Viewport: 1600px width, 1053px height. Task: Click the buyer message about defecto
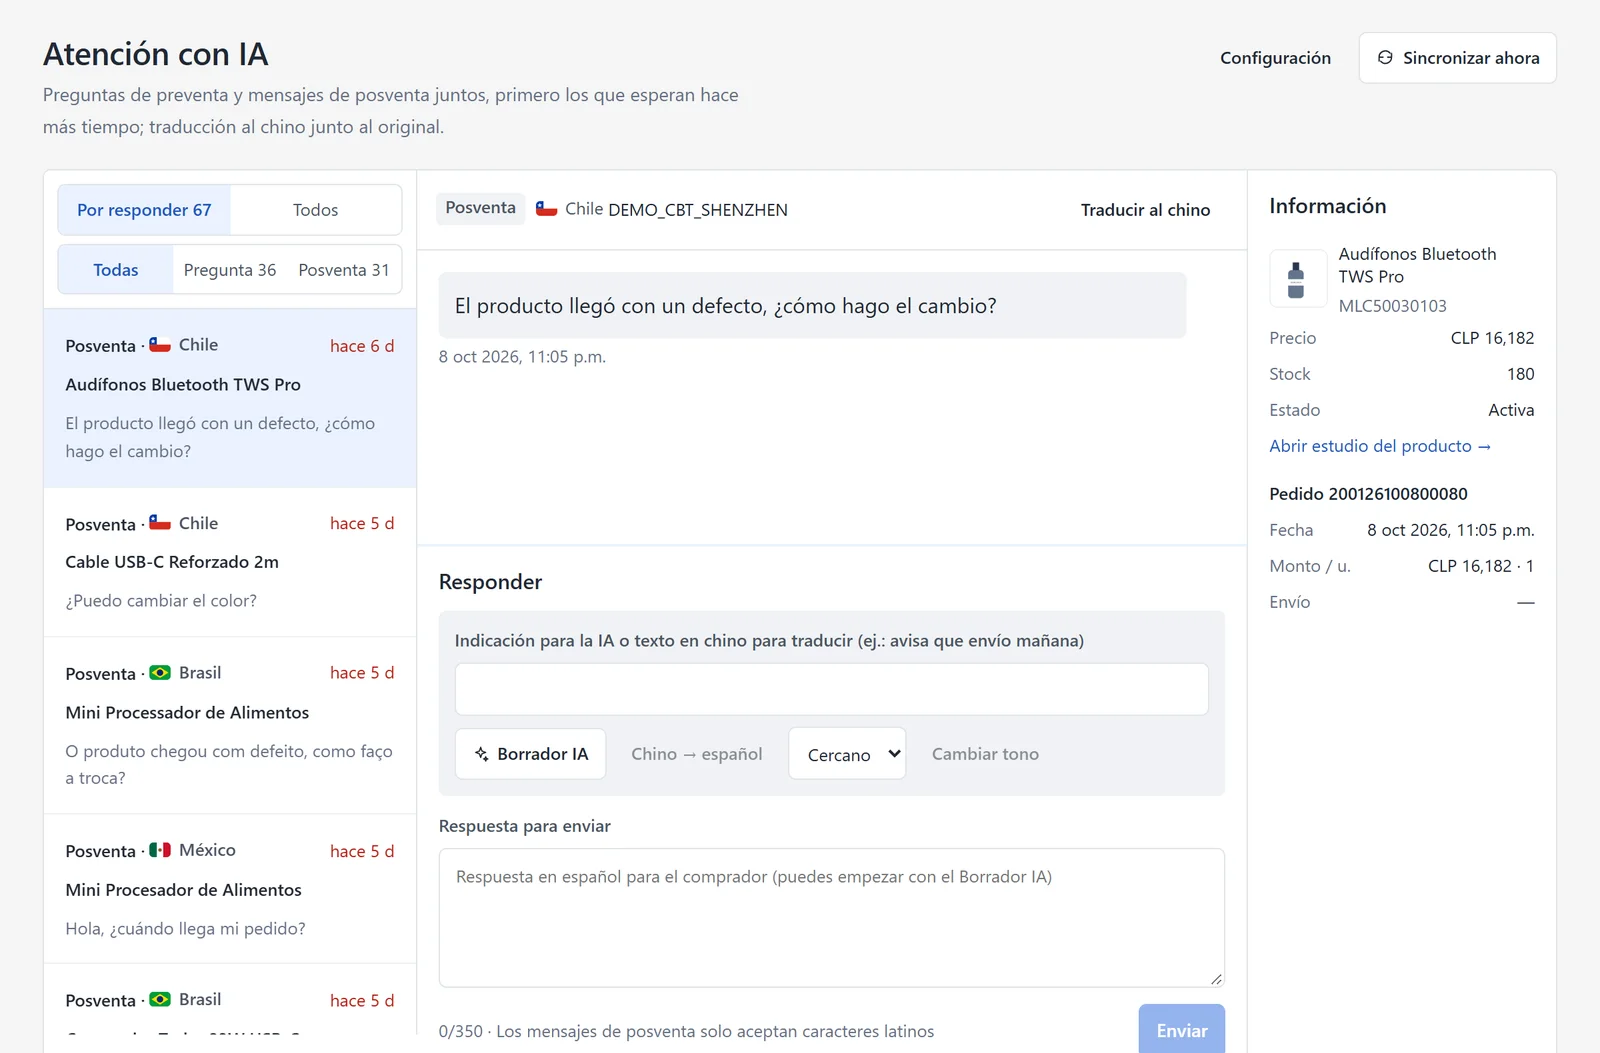(x=812, y=306)
